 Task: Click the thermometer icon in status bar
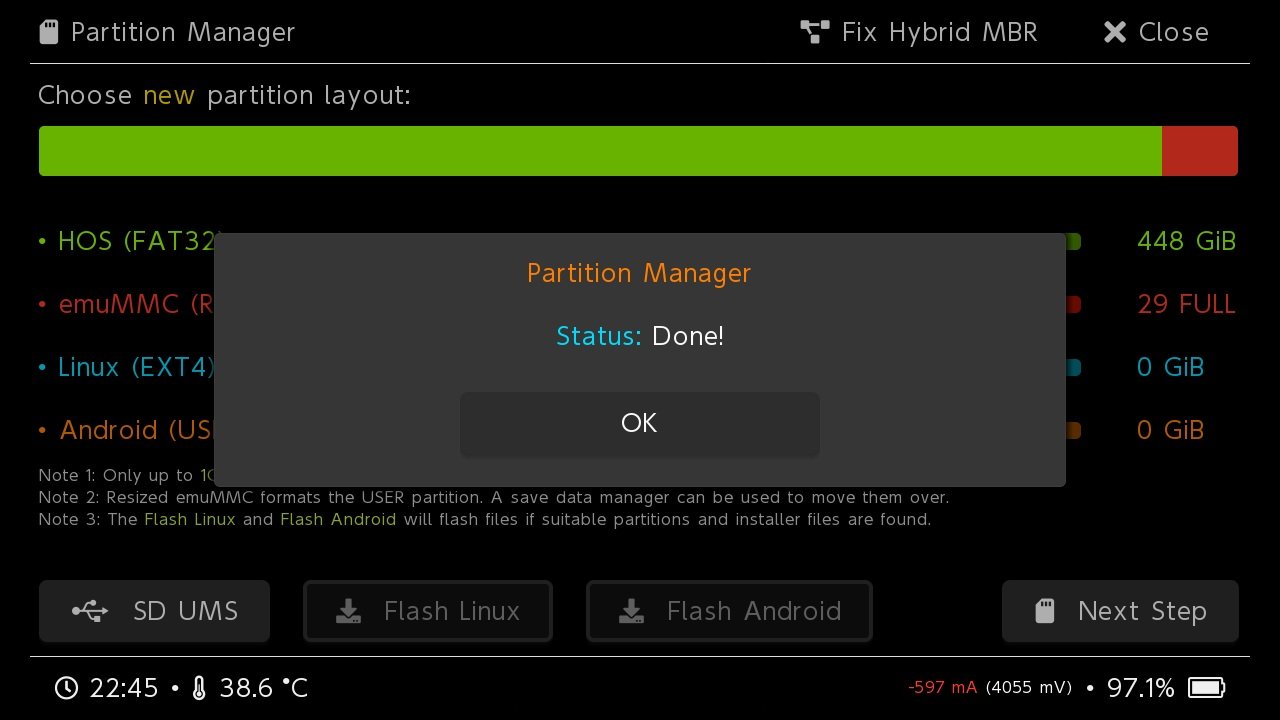pyautogui.click(x=199, y=688)
